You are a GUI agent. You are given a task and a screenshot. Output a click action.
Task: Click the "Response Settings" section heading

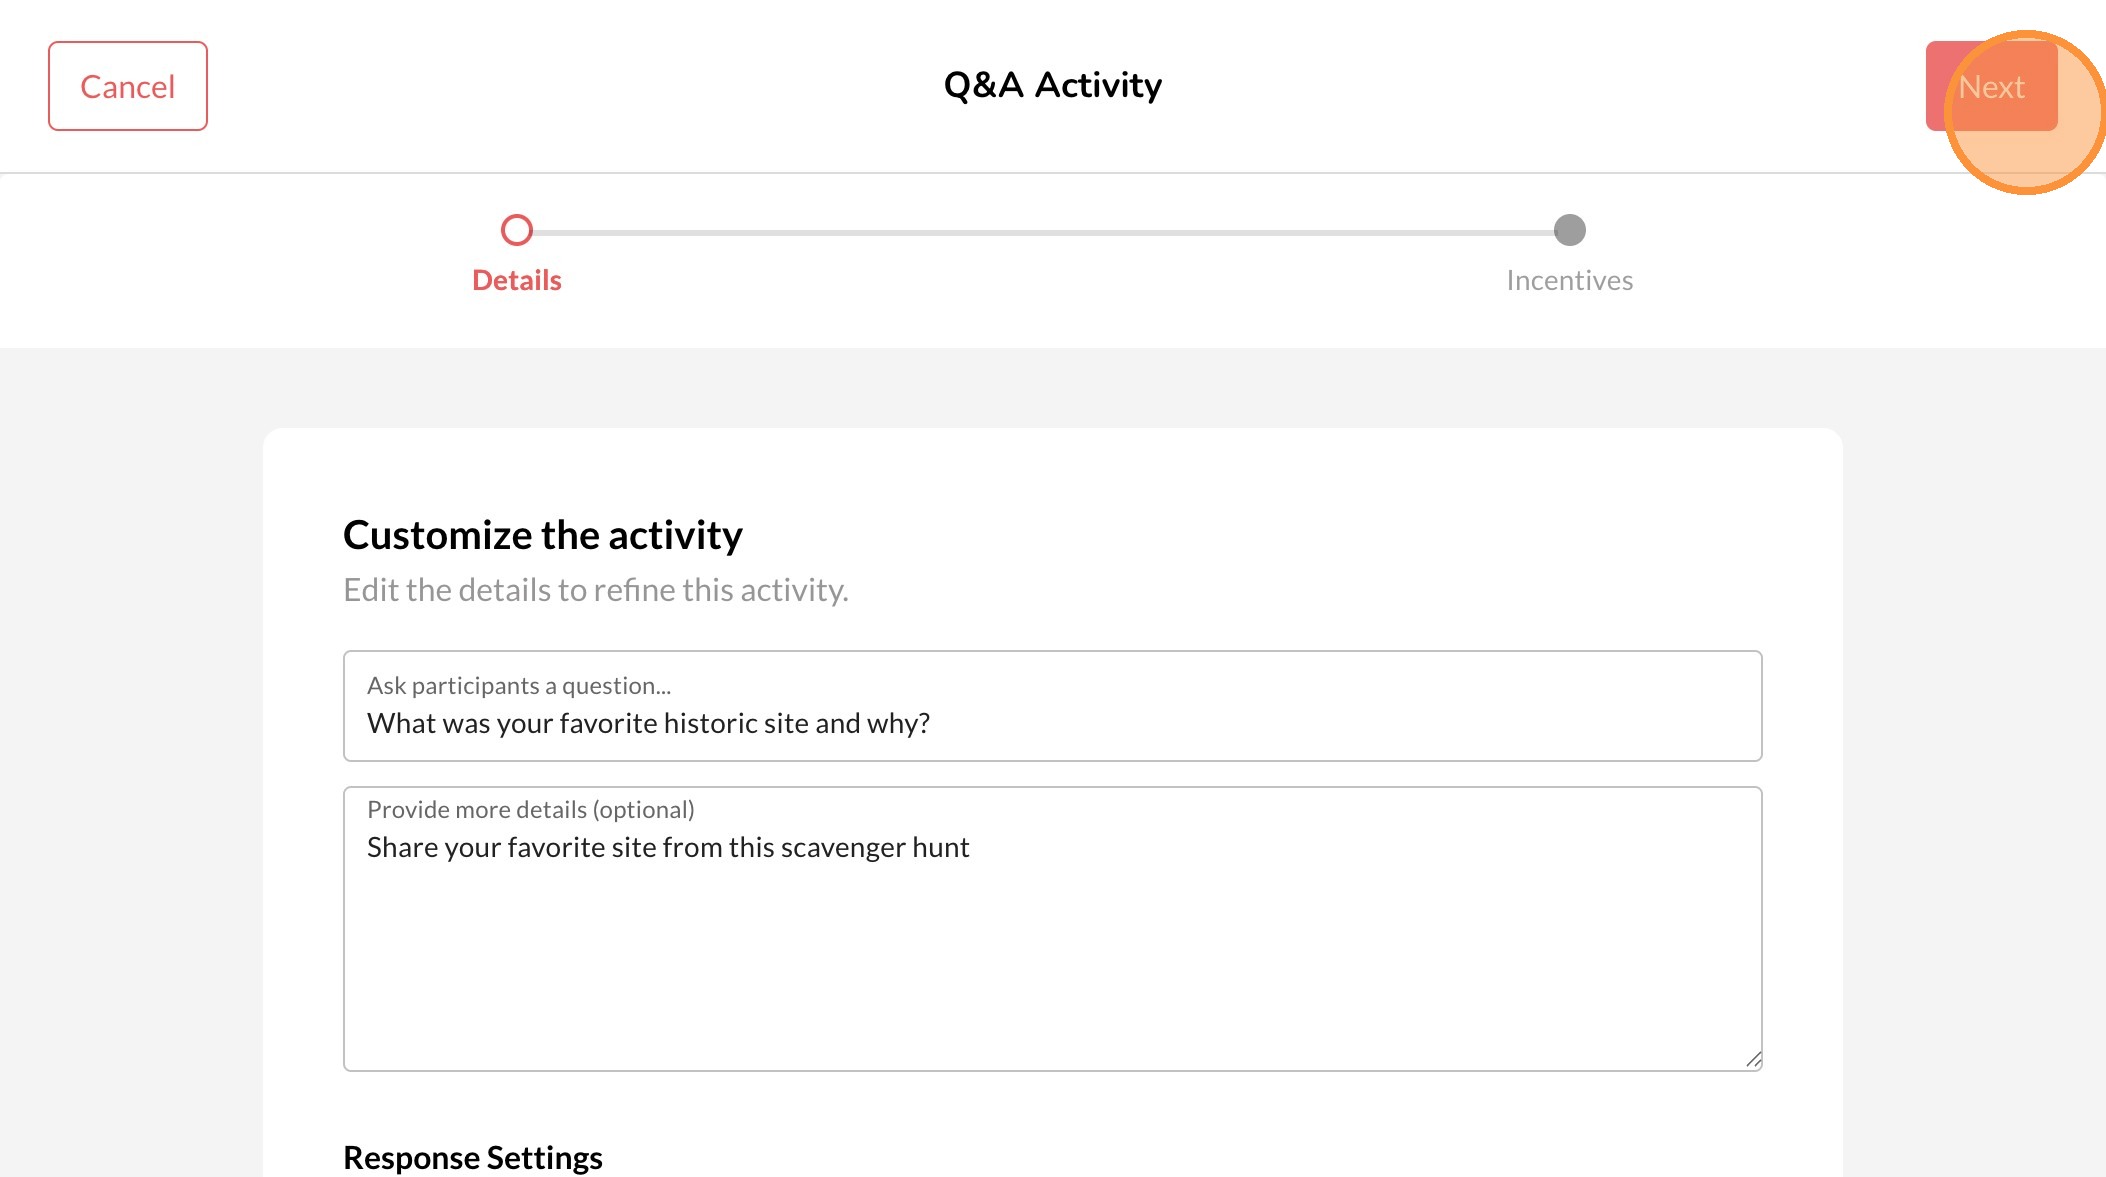(472, 1158)
